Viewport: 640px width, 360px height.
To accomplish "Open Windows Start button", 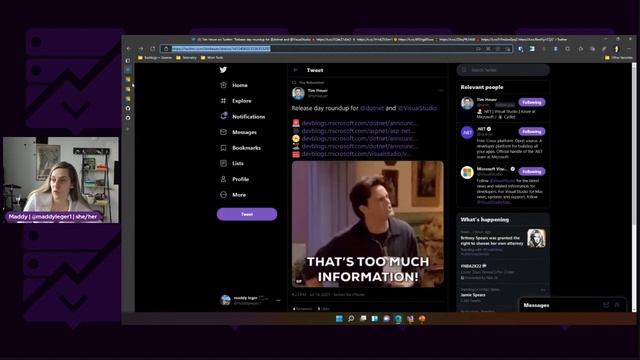I will 339,319.
